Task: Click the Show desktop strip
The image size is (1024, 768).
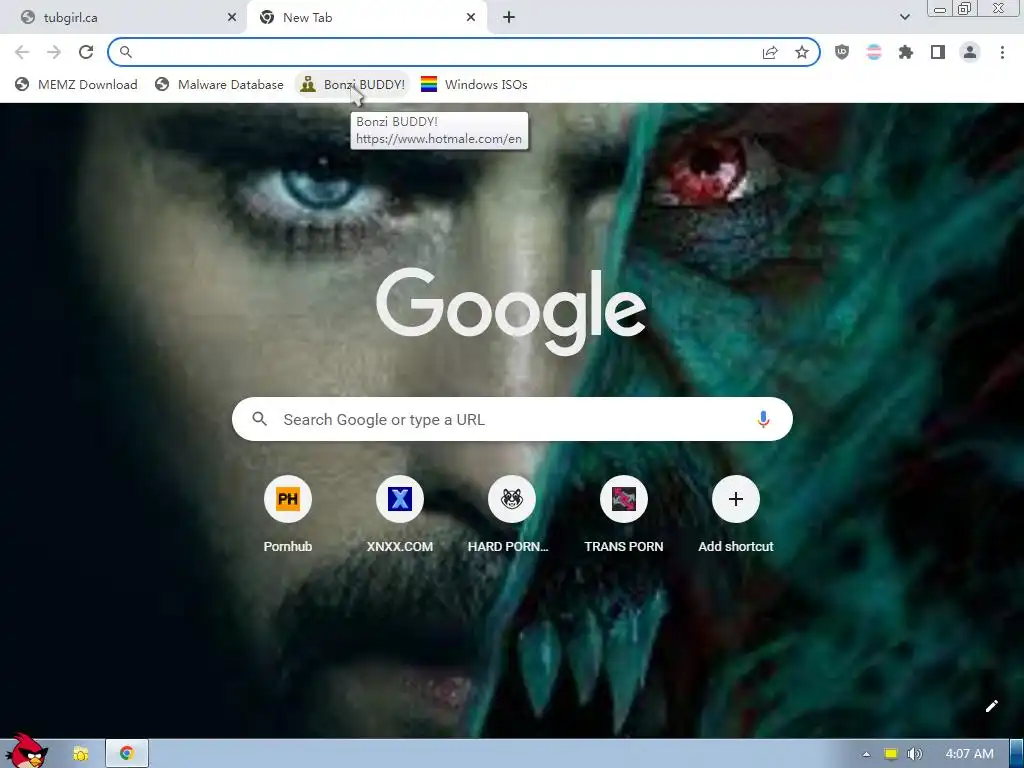Action: tap(1017, 754)
